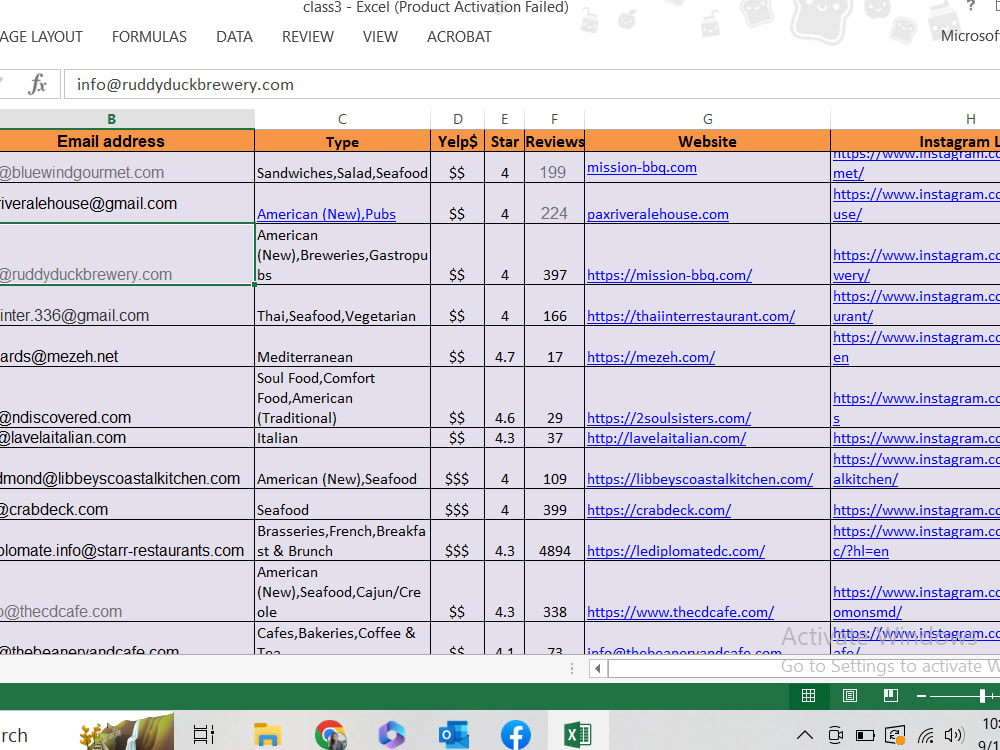Open the REVIEW ribbon tab
Image resolution: width=1000 pixels, height=750 pixels.
[x=307, y=37]
